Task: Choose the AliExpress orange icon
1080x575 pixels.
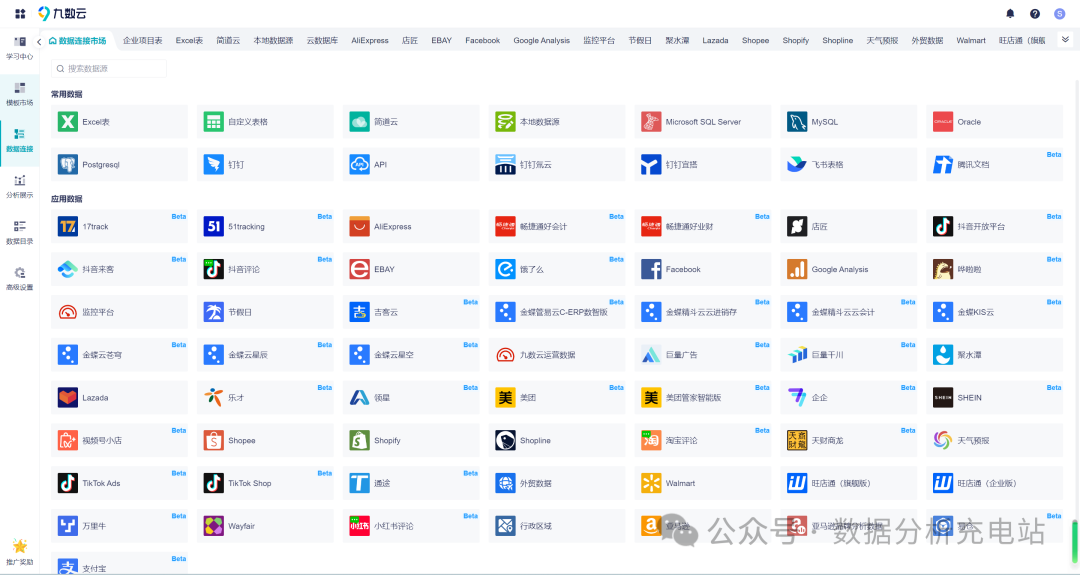Action: (x=360, y=227)
